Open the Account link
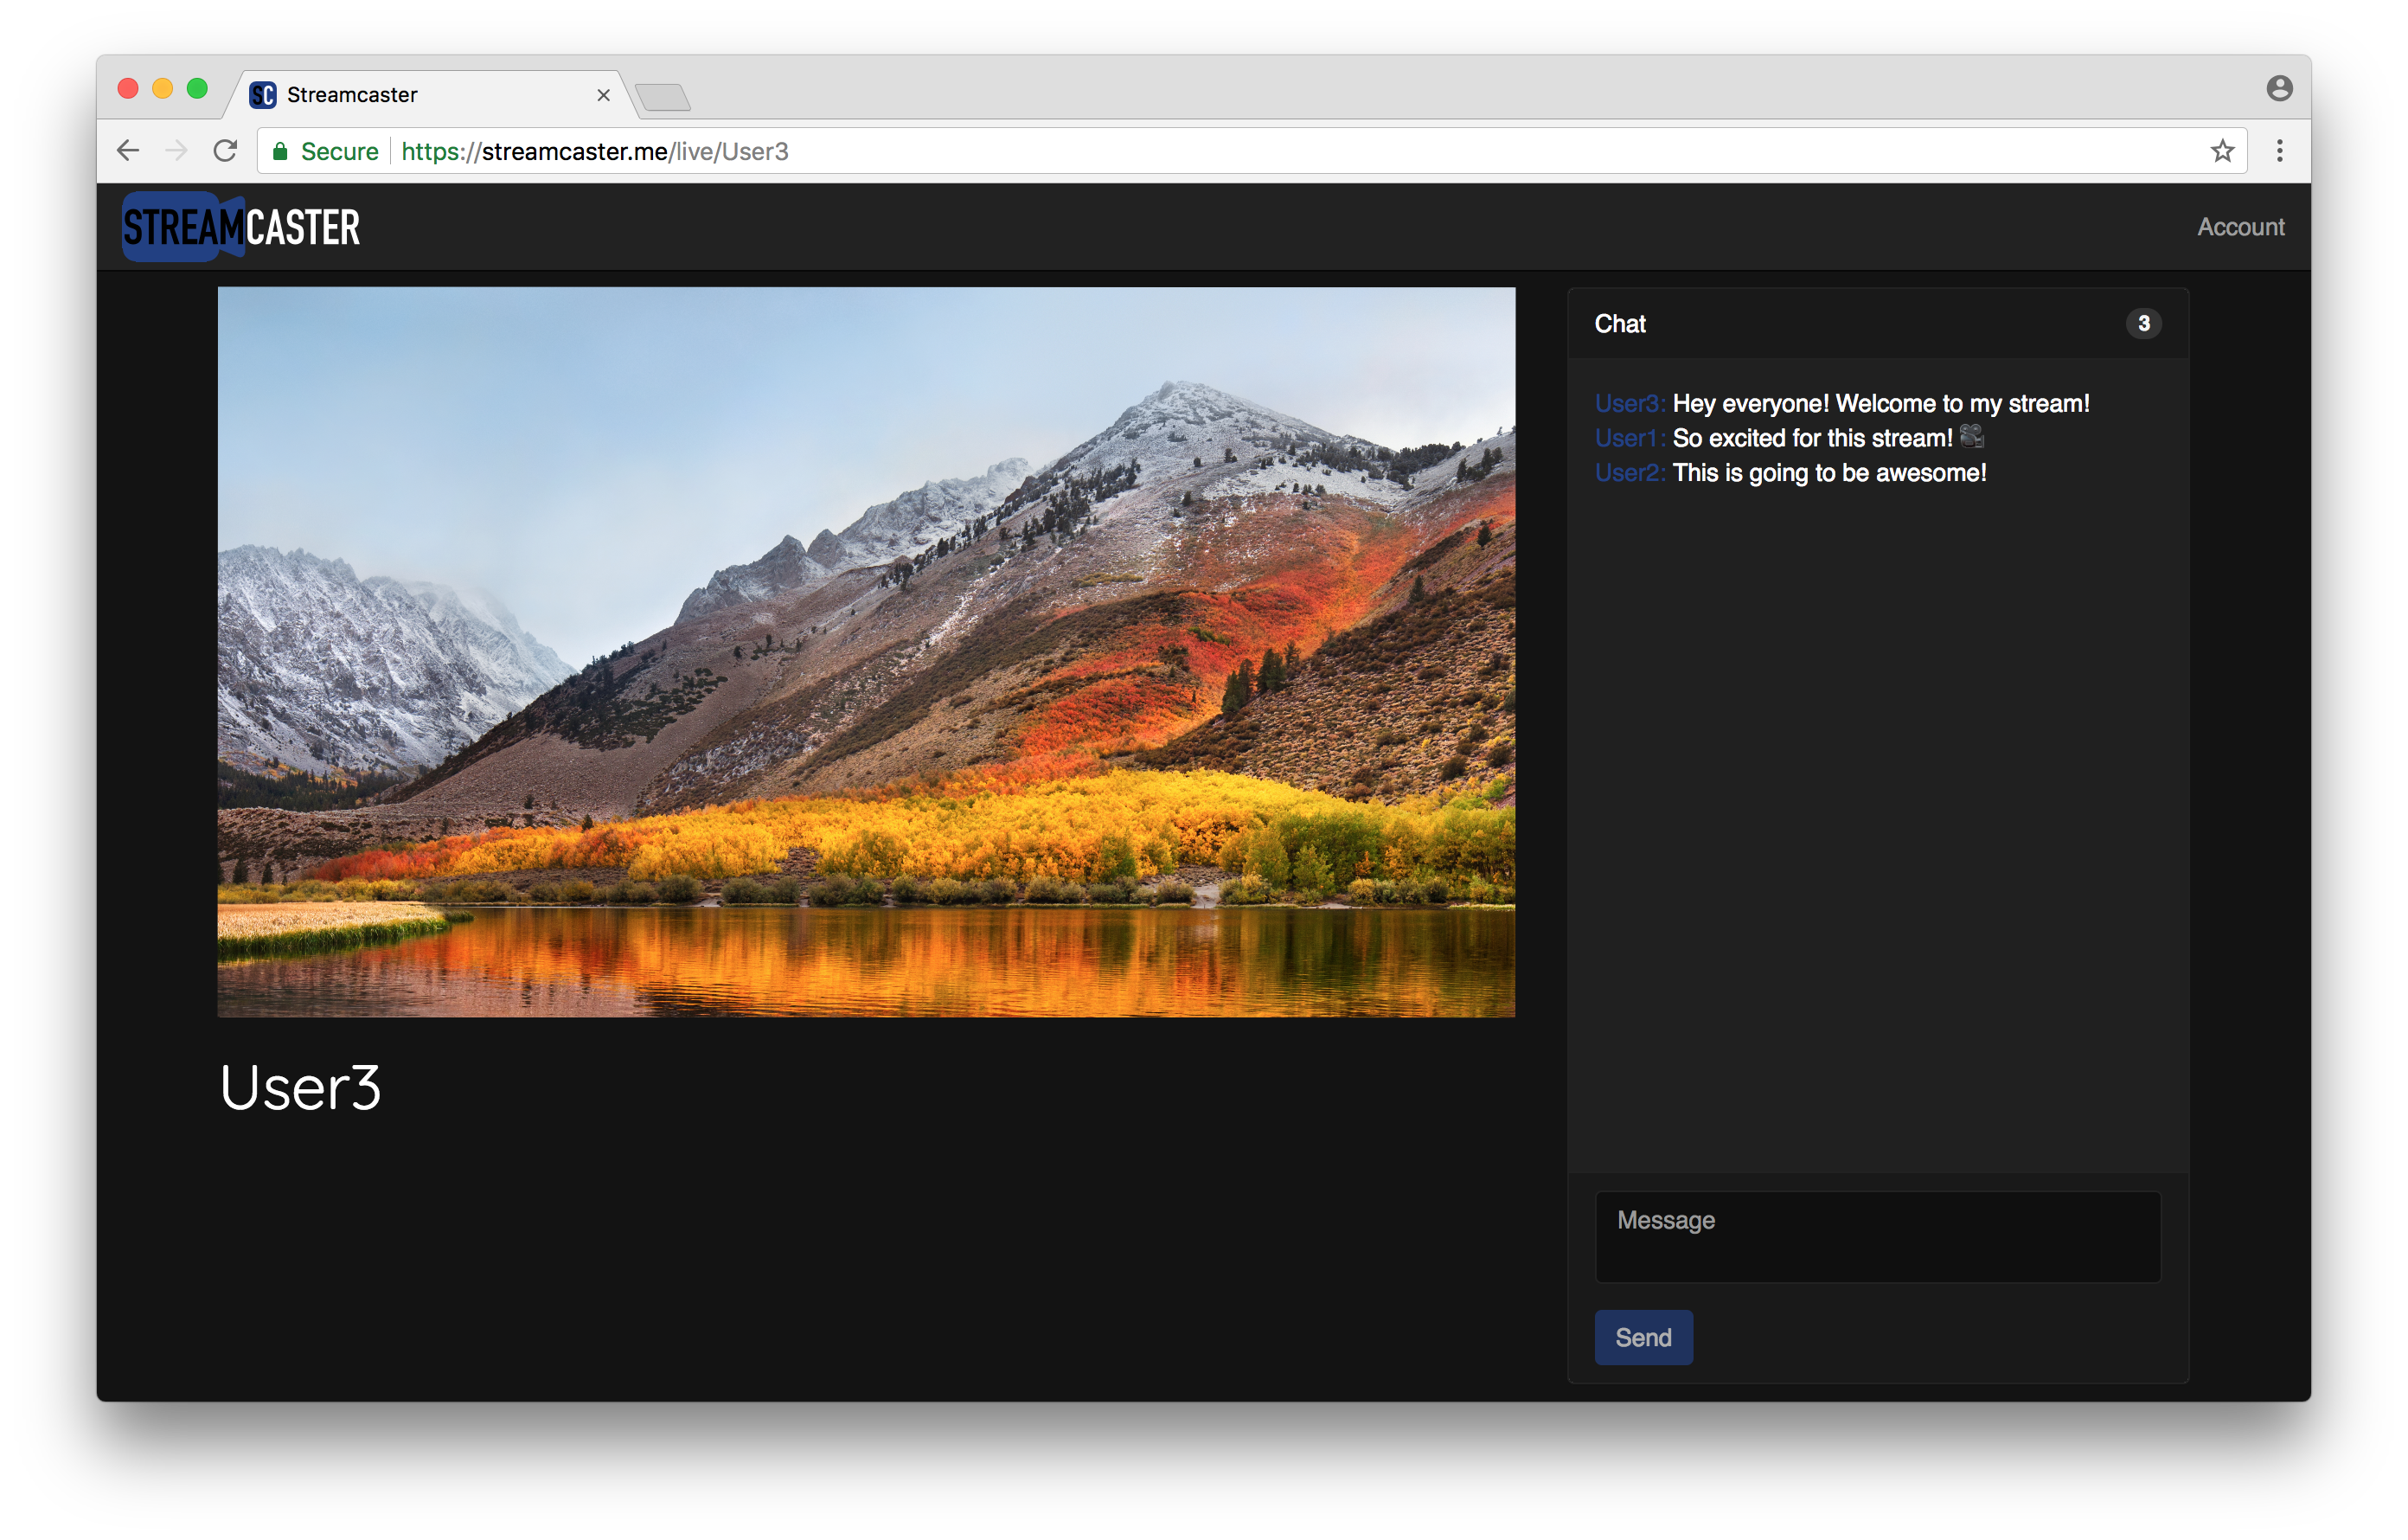 click(x=2240, y=227)
